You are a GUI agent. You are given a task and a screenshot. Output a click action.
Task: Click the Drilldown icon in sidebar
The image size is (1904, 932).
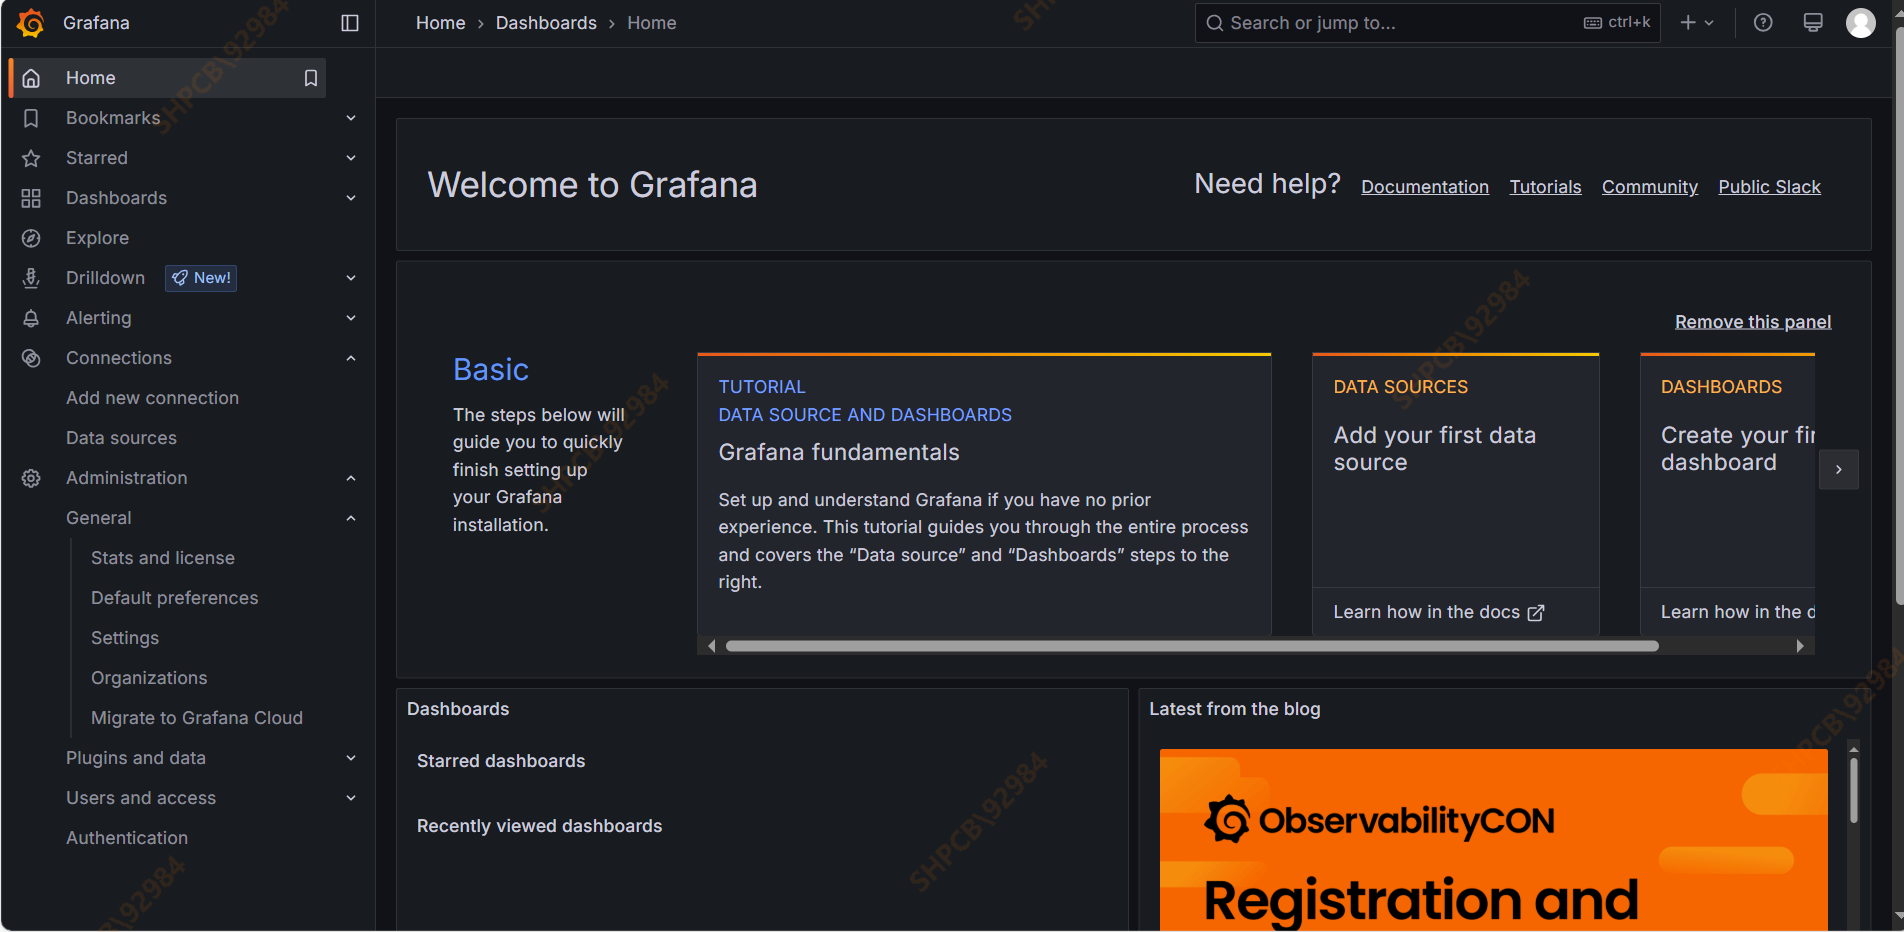tap(31, 278)
